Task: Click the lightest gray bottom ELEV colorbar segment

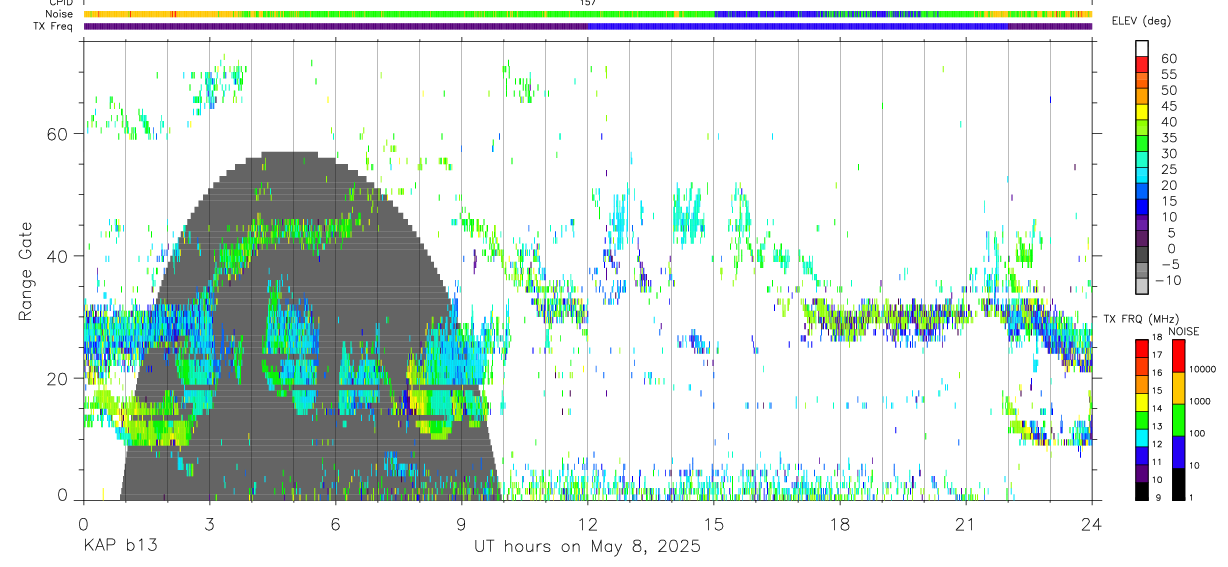Action: pos(1142,287)
